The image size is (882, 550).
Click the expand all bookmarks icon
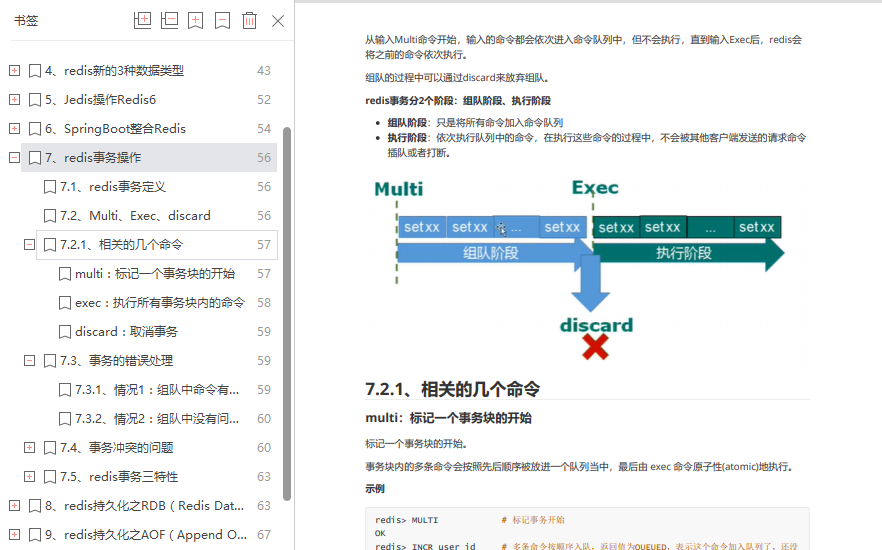[142, 21]
